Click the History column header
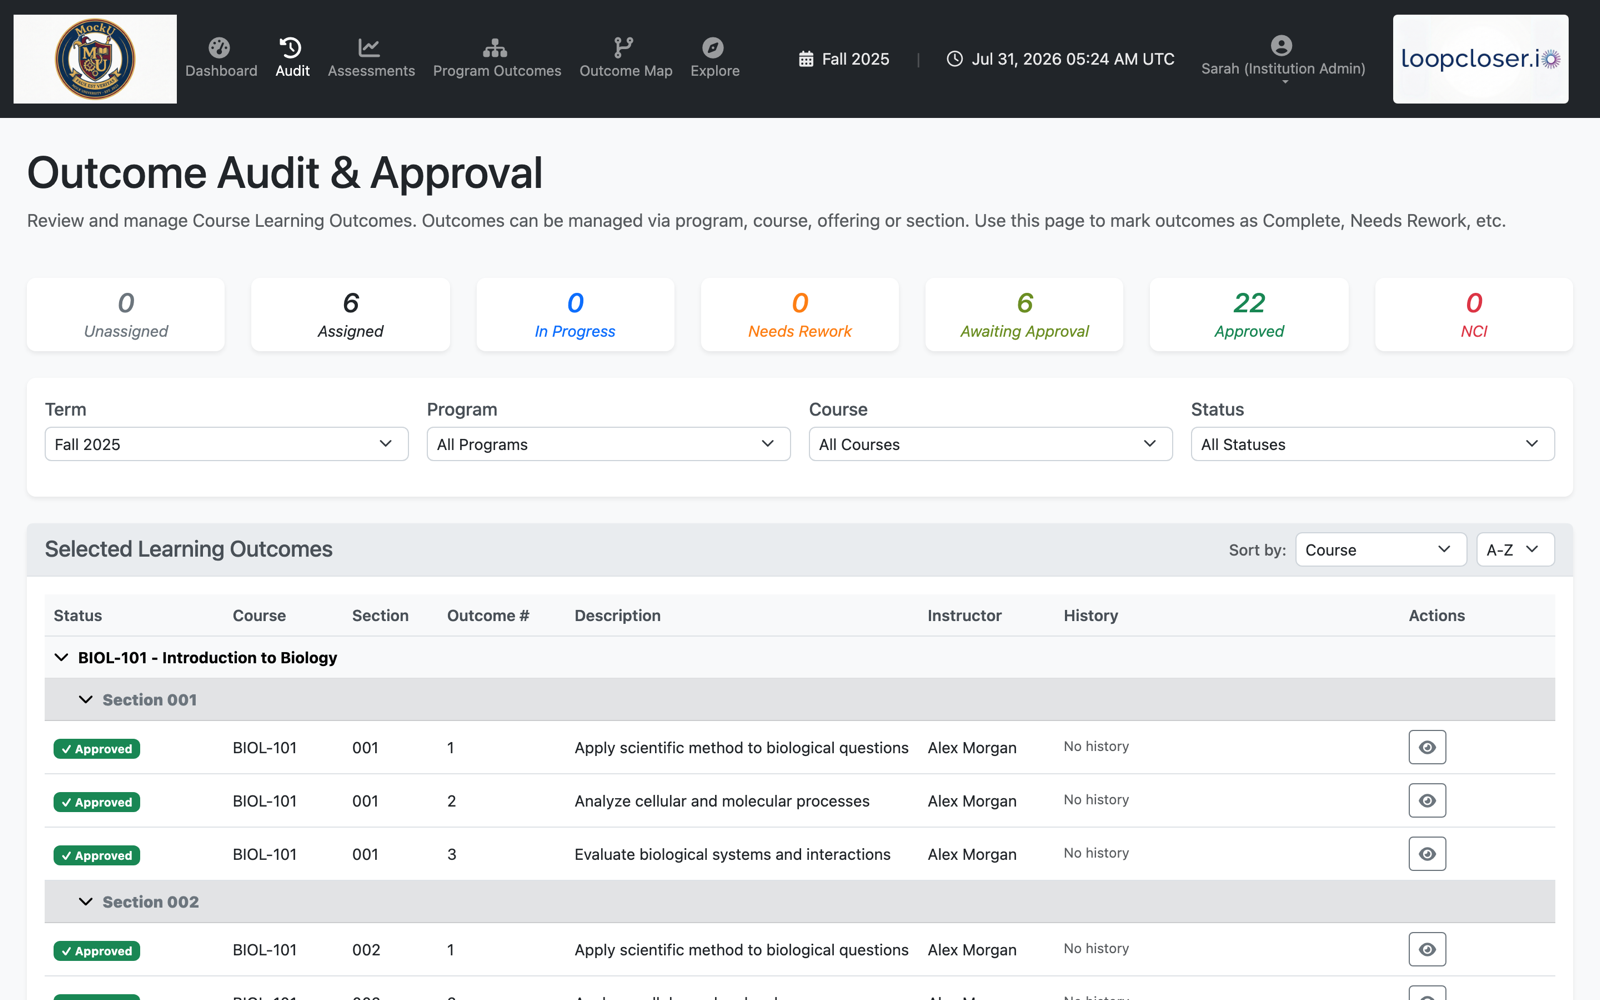The height and width of the screenshot is (1000, 1600). (1091, 616)
